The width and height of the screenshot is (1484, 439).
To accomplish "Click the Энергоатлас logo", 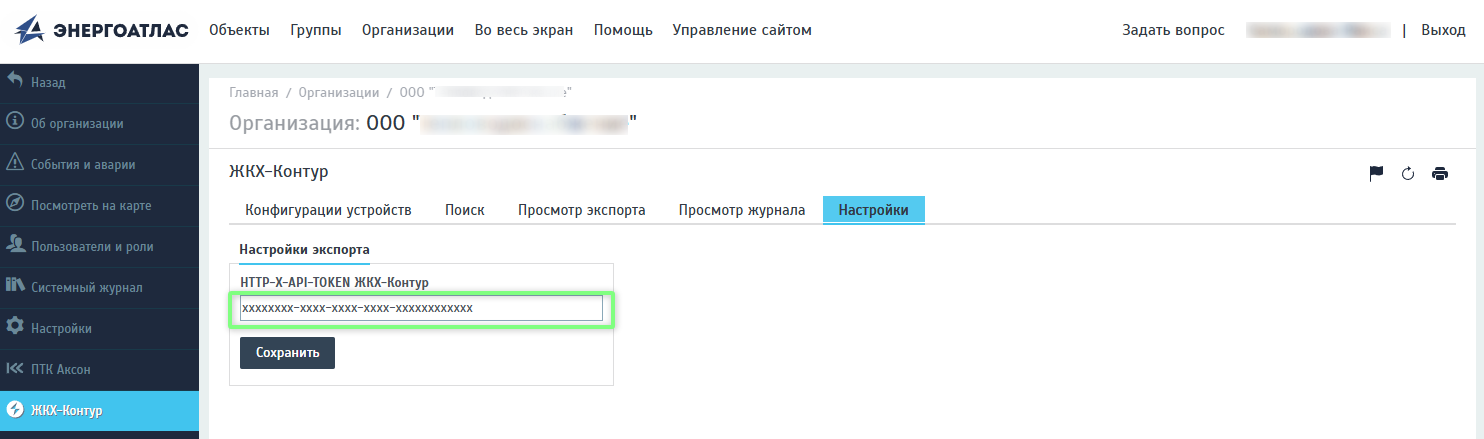I will coord(102,30).
